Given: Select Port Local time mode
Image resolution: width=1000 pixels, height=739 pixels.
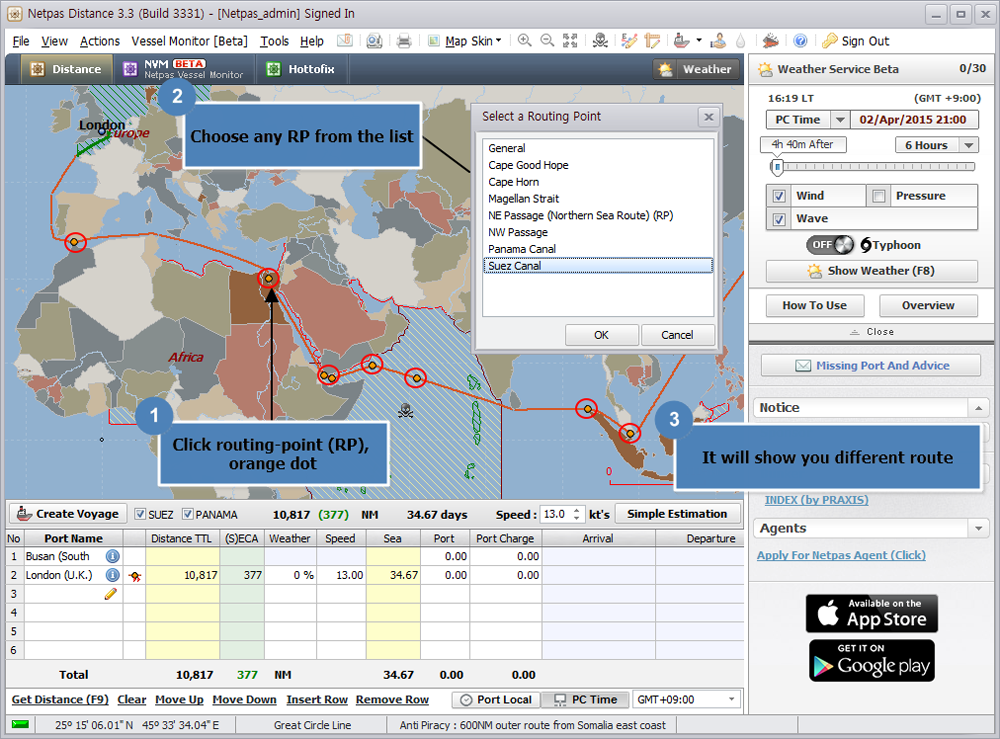Looking at the screenshot, I should click(x=496, y=699).
